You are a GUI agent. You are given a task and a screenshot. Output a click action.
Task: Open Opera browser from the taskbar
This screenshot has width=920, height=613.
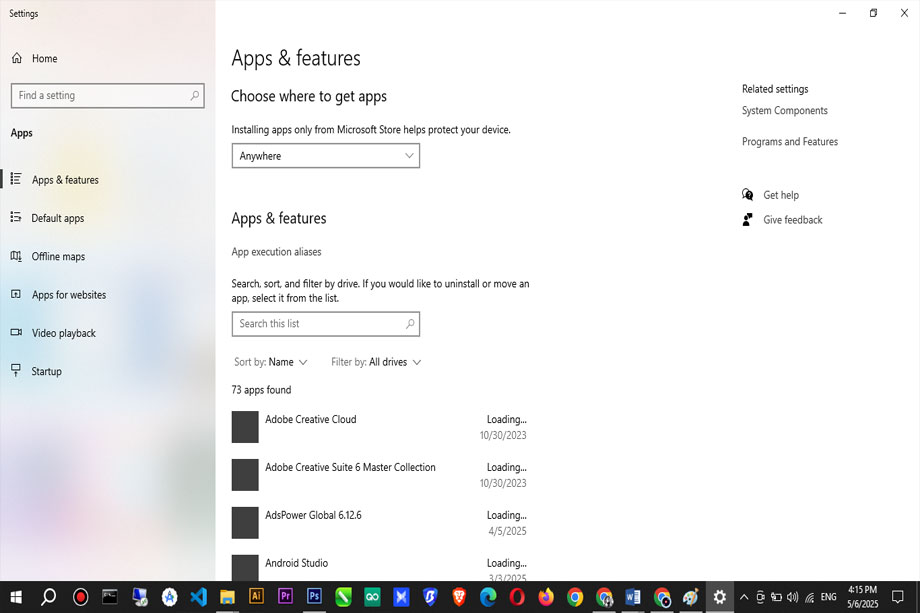point(517,597)
